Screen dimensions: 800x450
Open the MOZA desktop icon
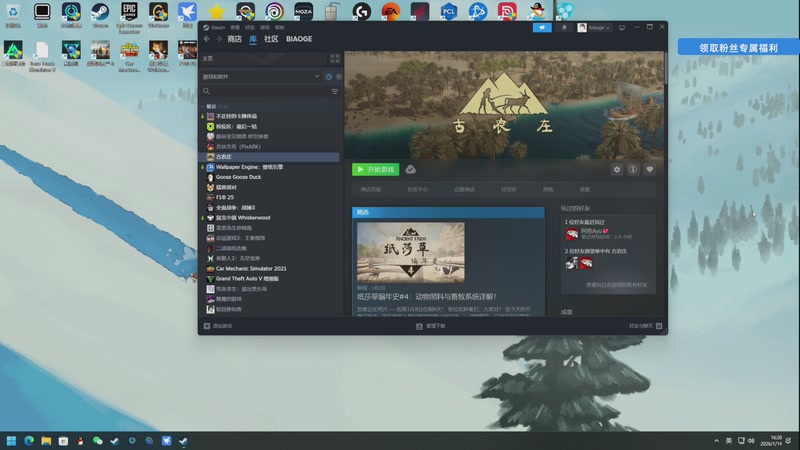304,11
